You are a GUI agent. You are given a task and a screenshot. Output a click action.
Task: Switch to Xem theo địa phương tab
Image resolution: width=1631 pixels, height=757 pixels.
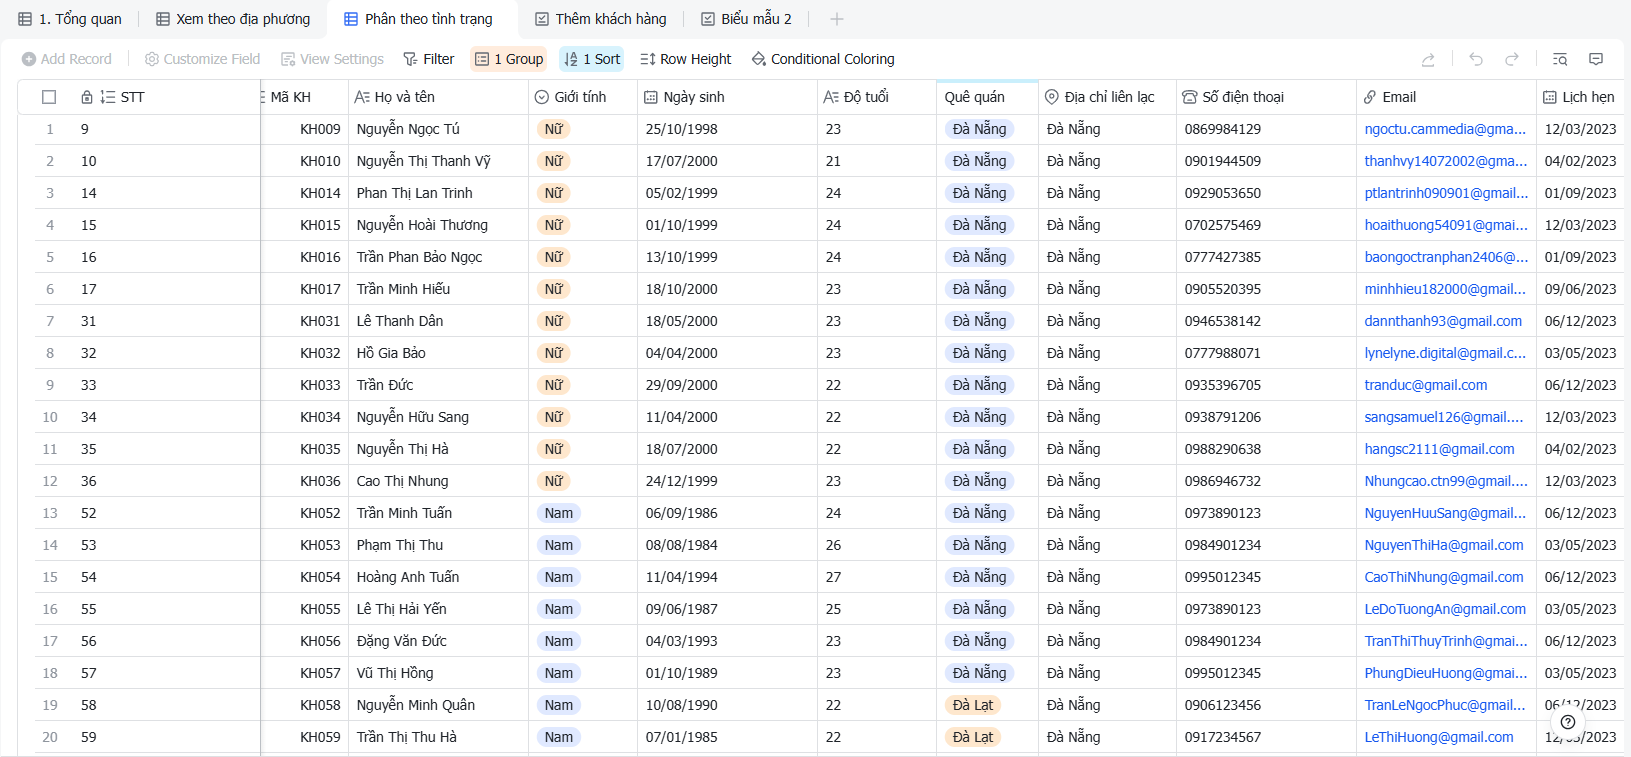pyautogui.click(x=233, y=19)
